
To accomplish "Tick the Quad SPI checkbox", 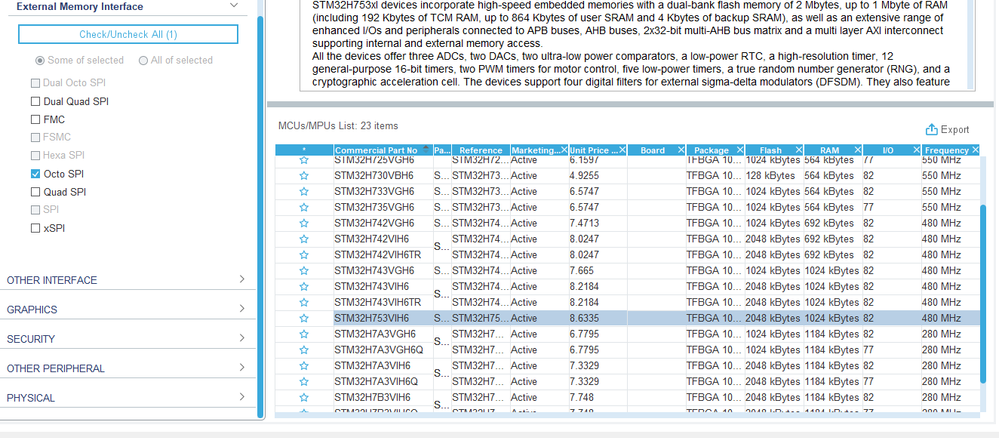I will point(36,192).
